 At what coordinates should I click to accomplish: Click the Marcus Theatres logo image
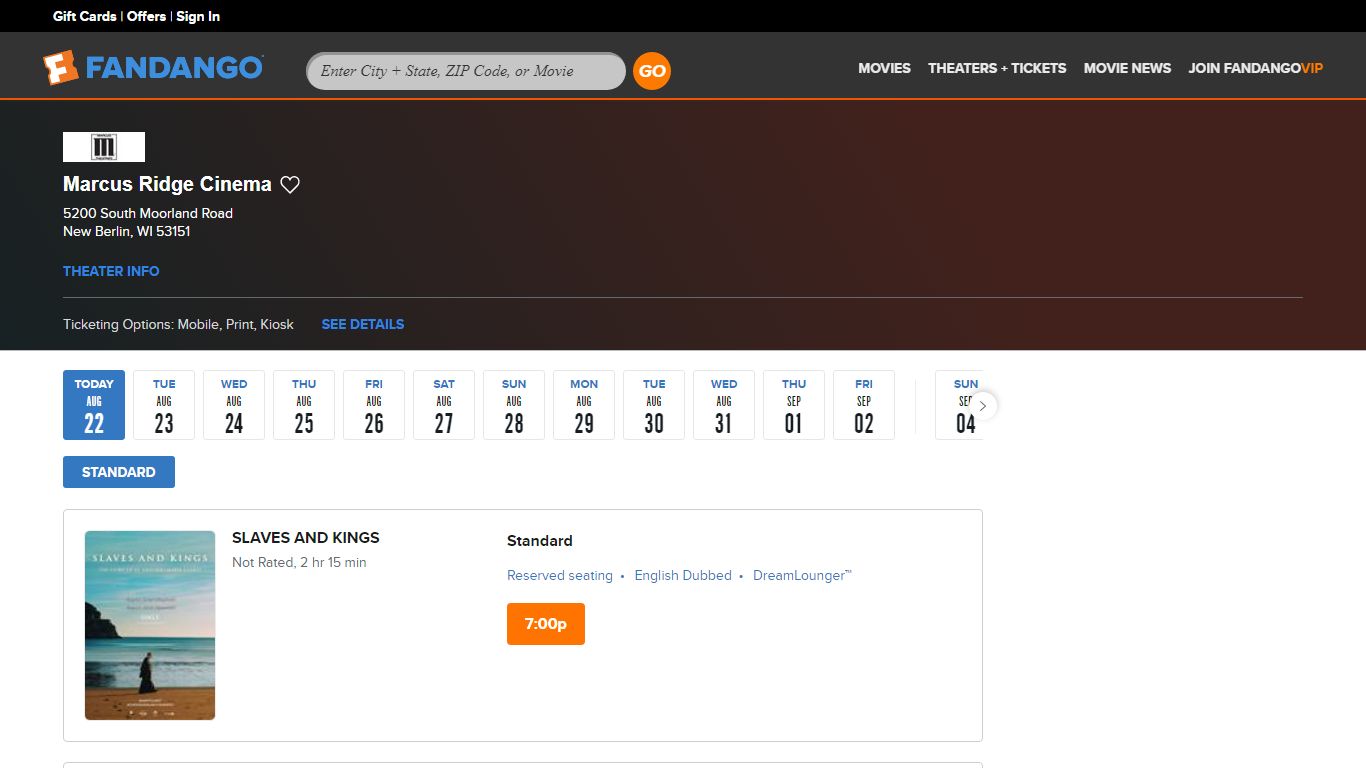pyautogui.click(x=104, y=147)
